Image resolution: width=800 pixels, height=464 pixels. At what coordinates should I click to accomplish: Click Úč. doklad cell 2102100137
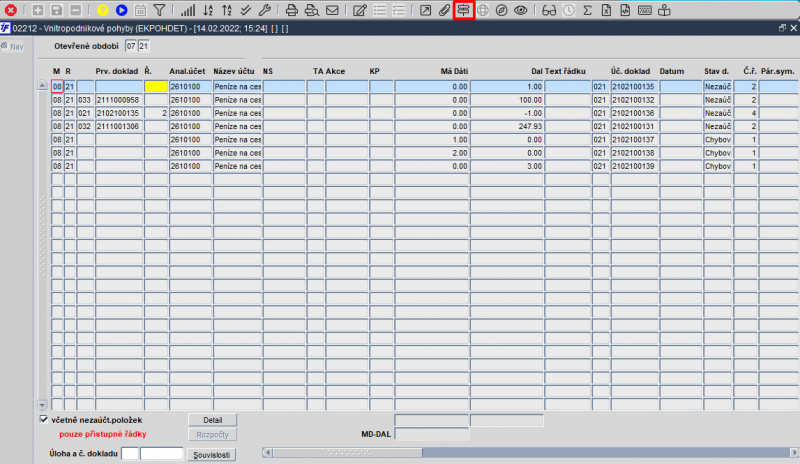634,139
